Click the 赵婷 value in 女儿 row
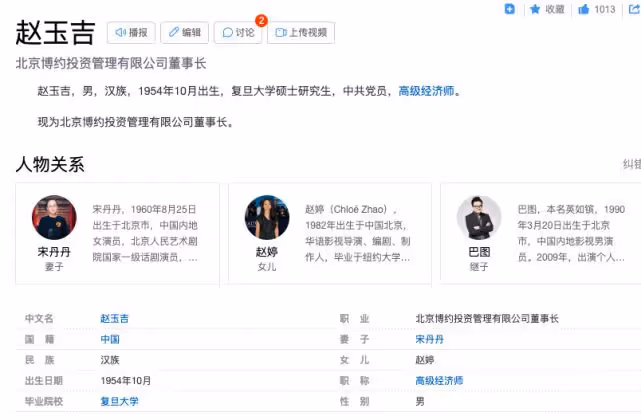The width and height of the screenshot is (641, 420). pyautogui.click(x=425, y=360)
